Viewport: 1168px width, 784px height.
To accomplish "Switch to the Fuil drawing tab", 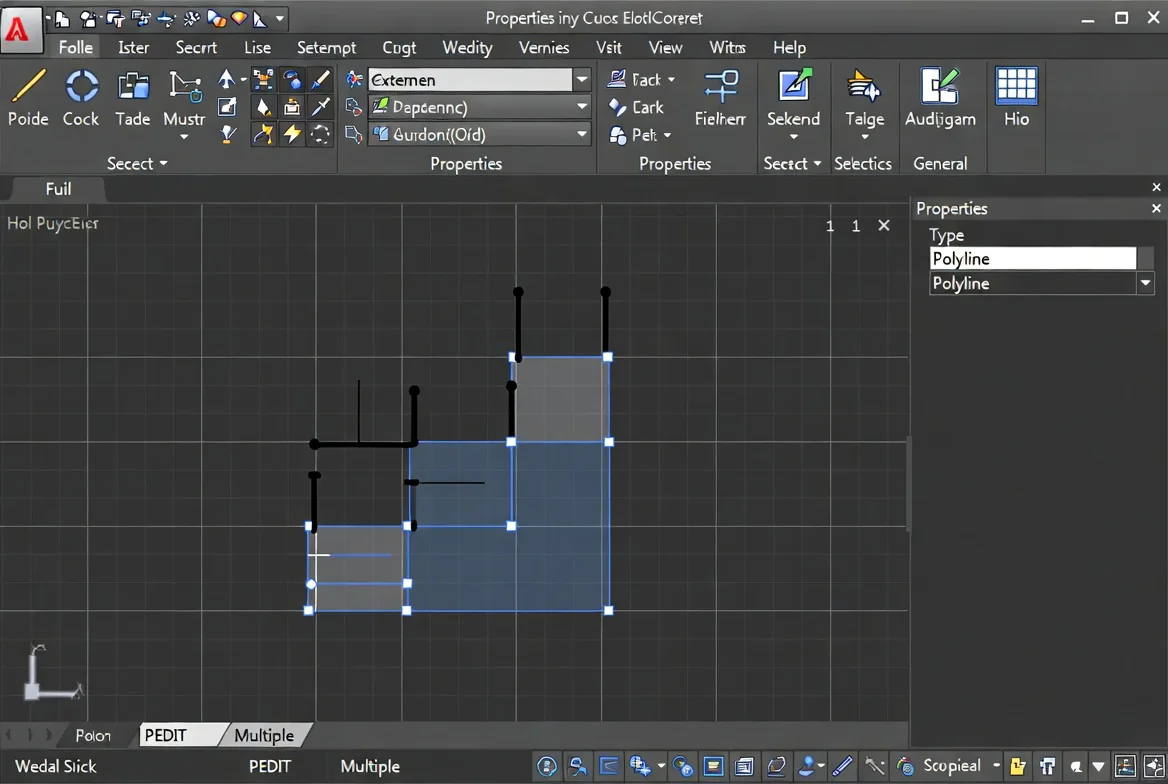I will point(58,189).
